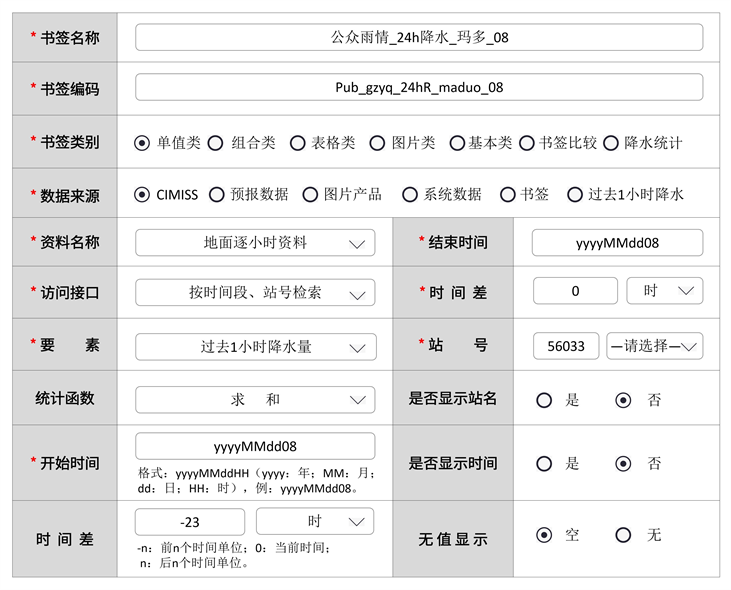
Task: Select 过去1小时降水 data source option
Action: click(x=574, y=195)
